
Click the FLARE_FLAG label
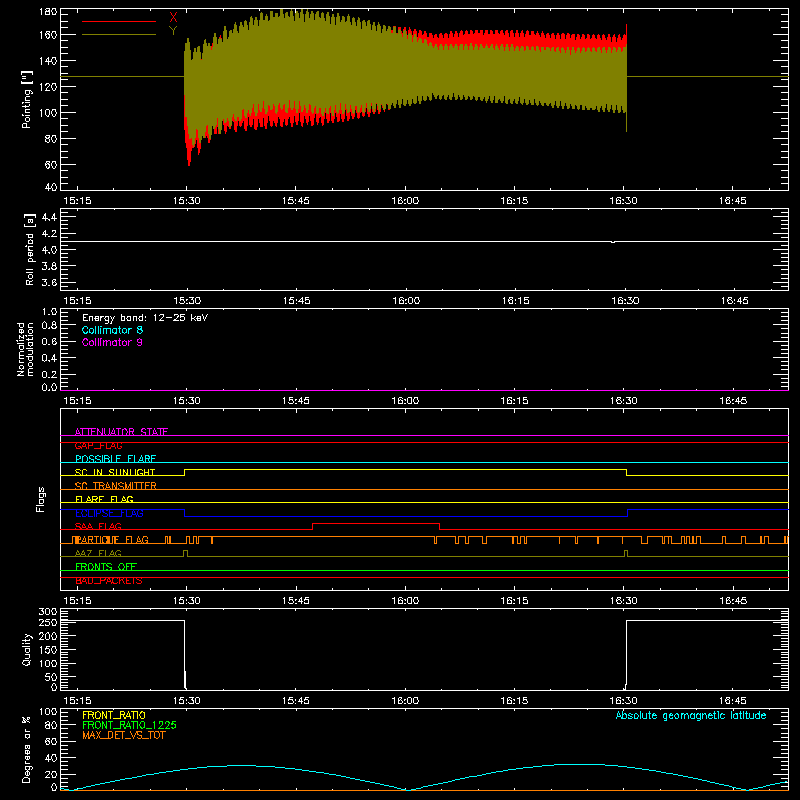point(104,499)
